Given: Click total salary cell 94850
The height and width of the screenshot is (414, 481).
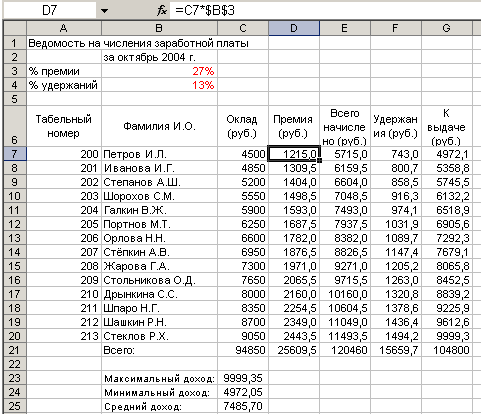Looking at the screenshot, I should [243, 350].
